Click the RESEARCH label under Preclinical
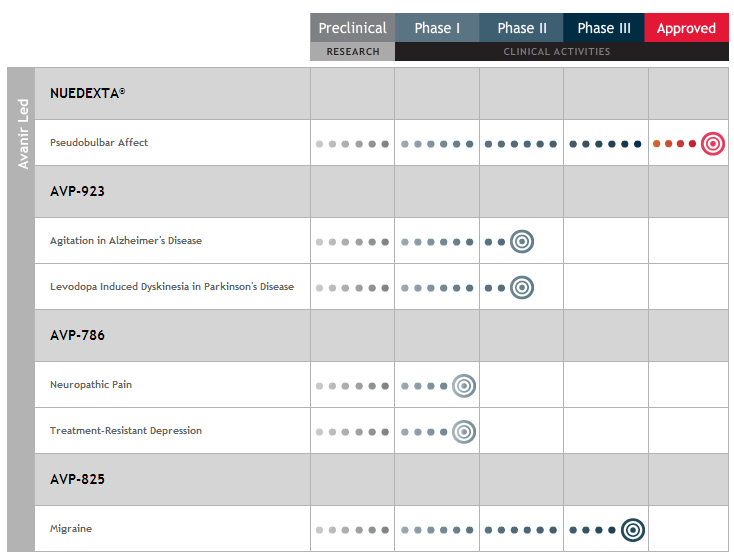Screen dimensions: 734x556 (353, 51)
